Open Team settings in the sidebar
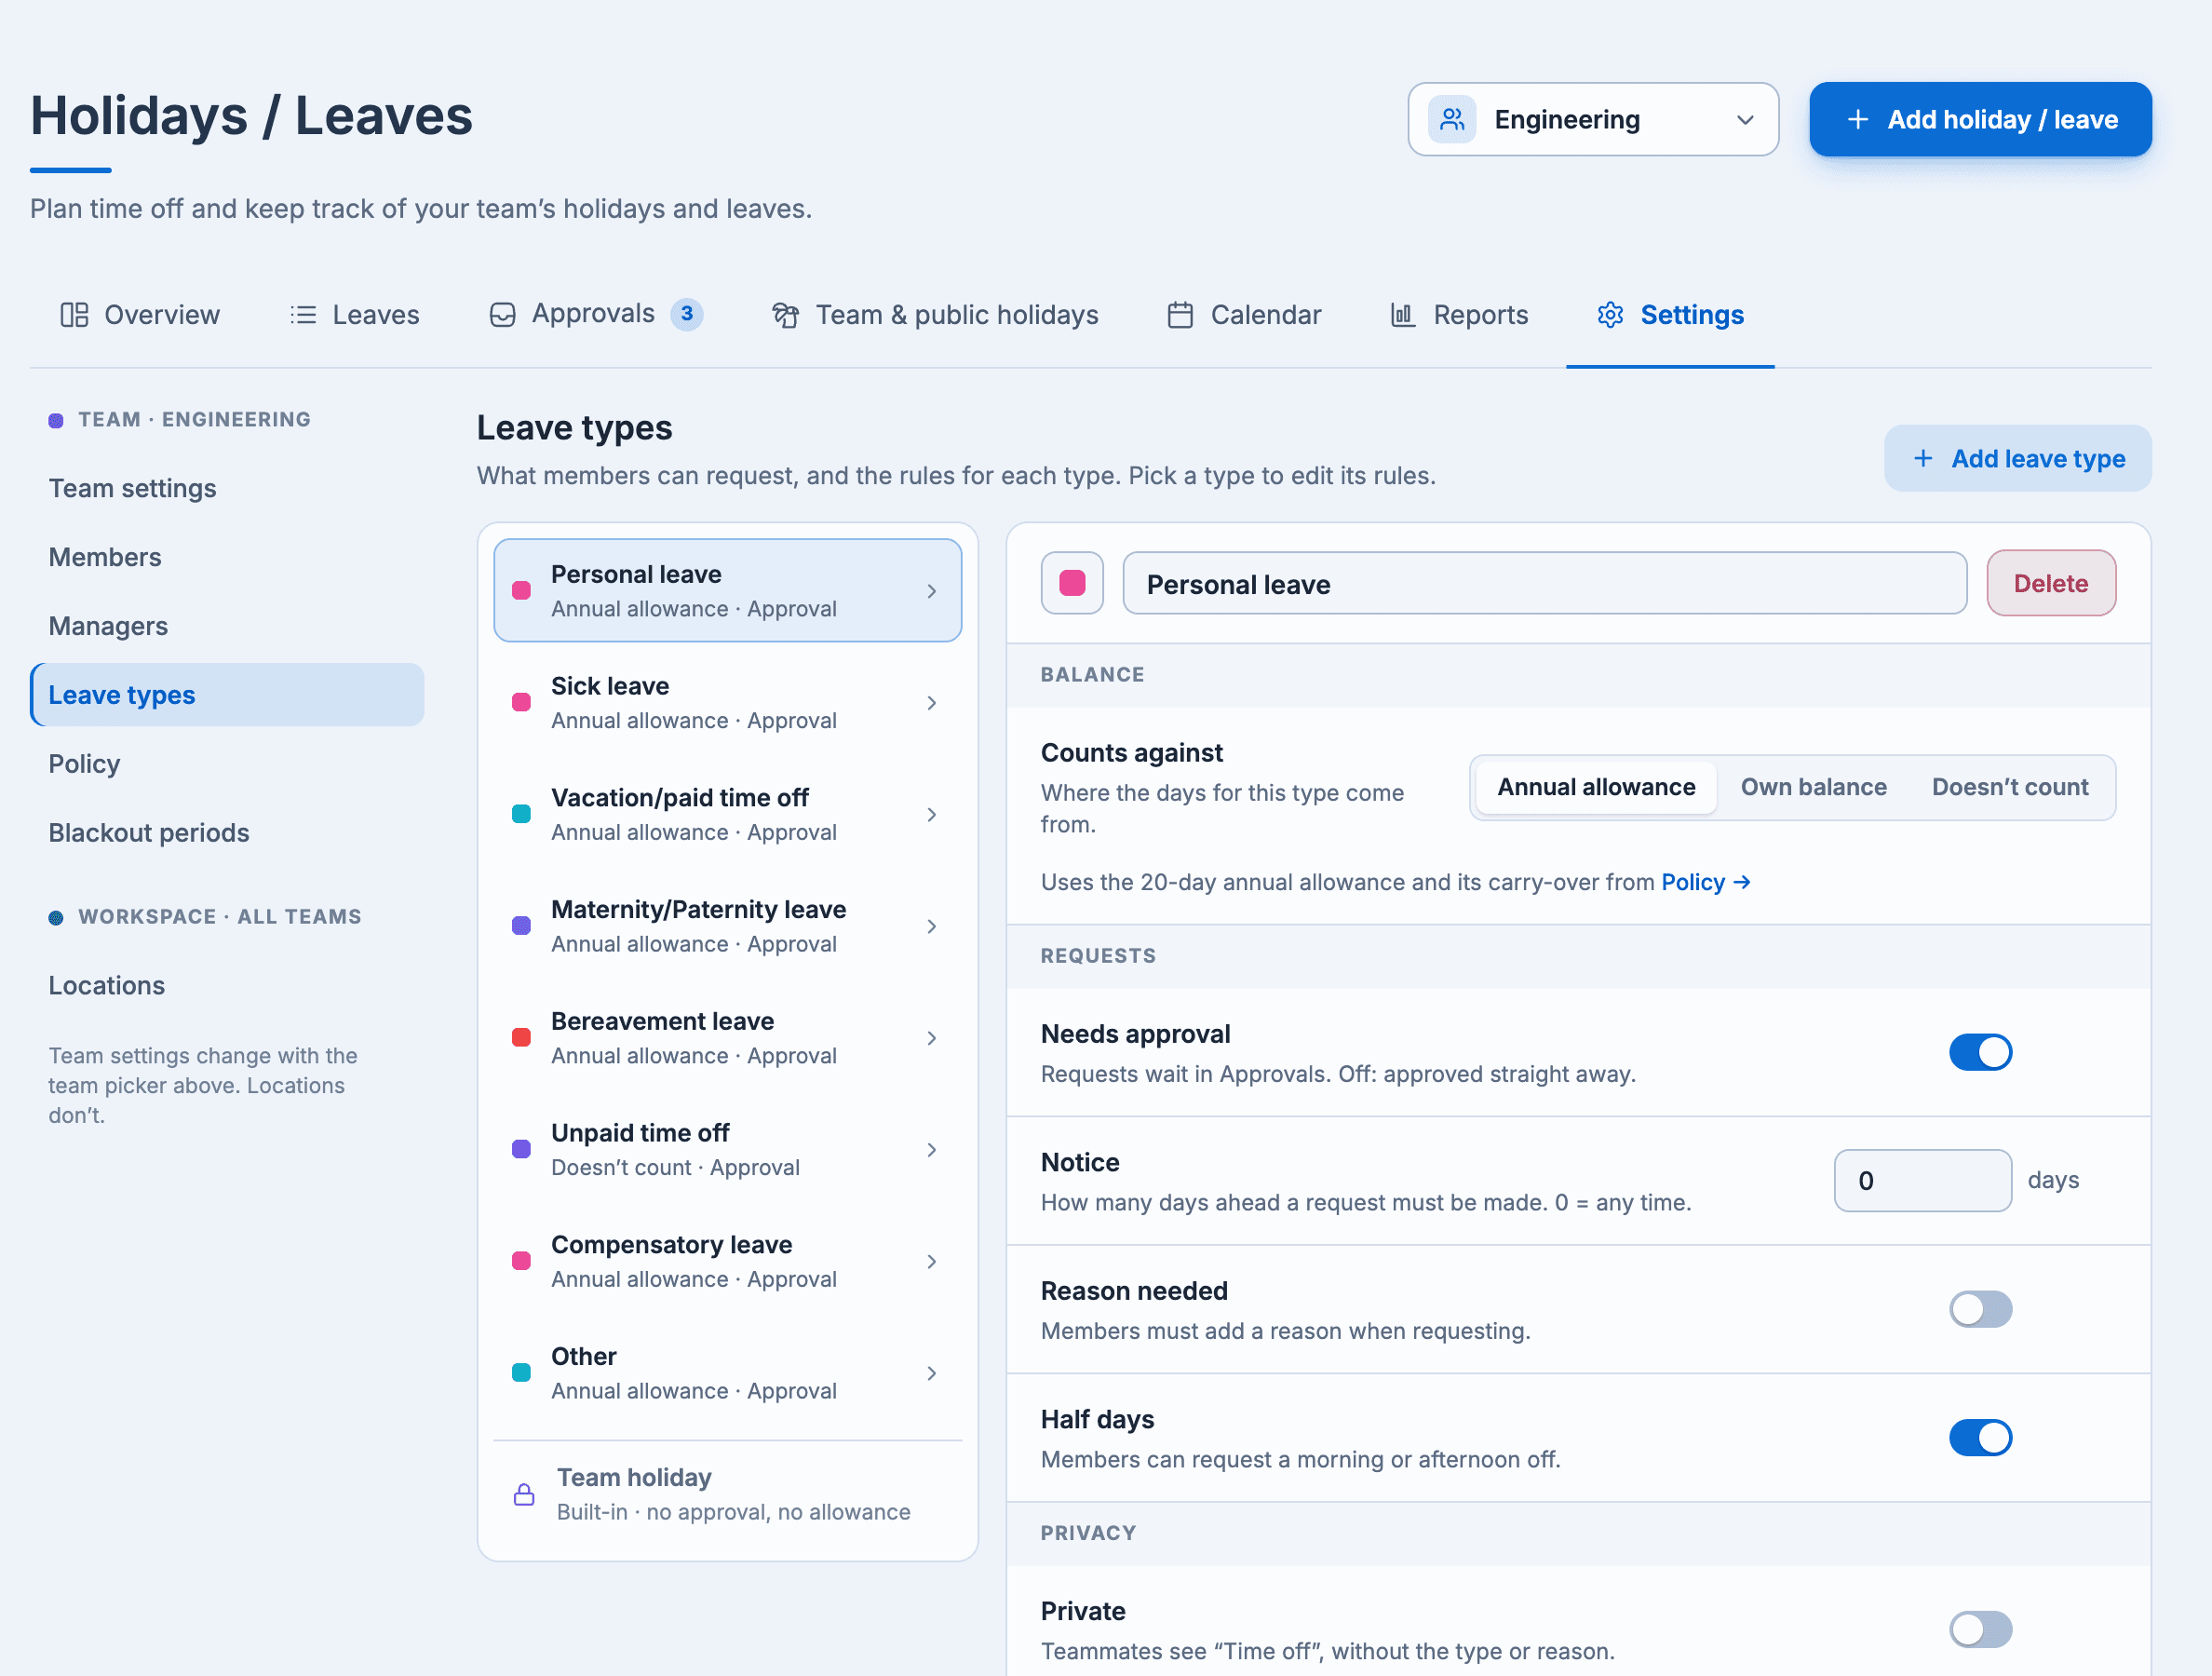This screenshot has height=1676, width=2212. point(227,488)
